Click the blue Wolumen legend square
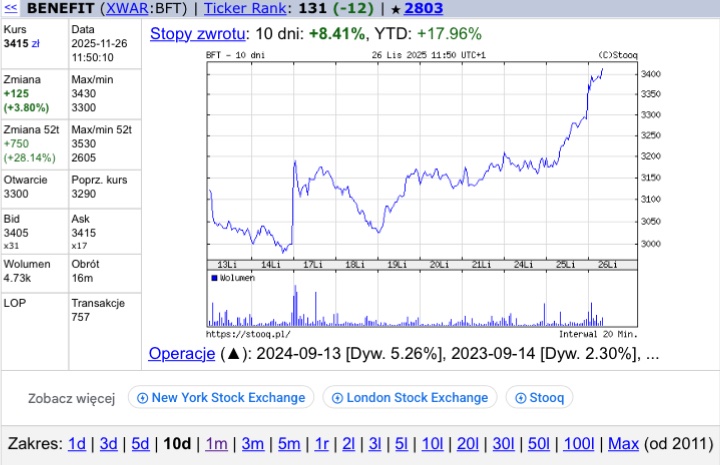The image size is (720, 465). pyautogui.click(x=214, y=278)
